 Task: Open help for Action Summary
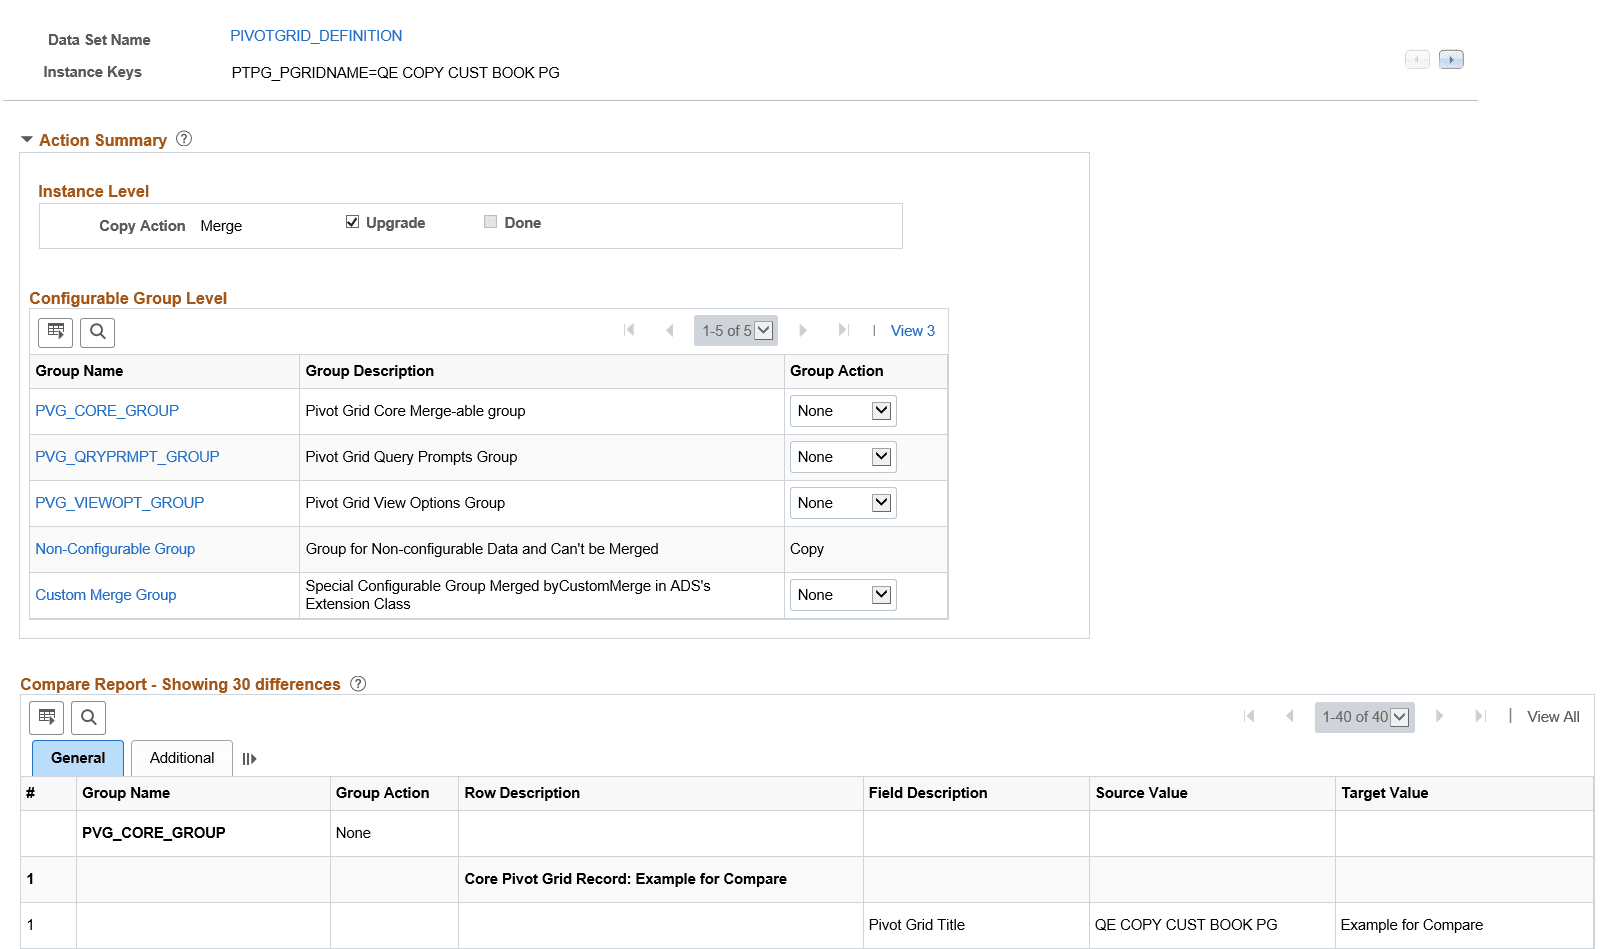184,139
